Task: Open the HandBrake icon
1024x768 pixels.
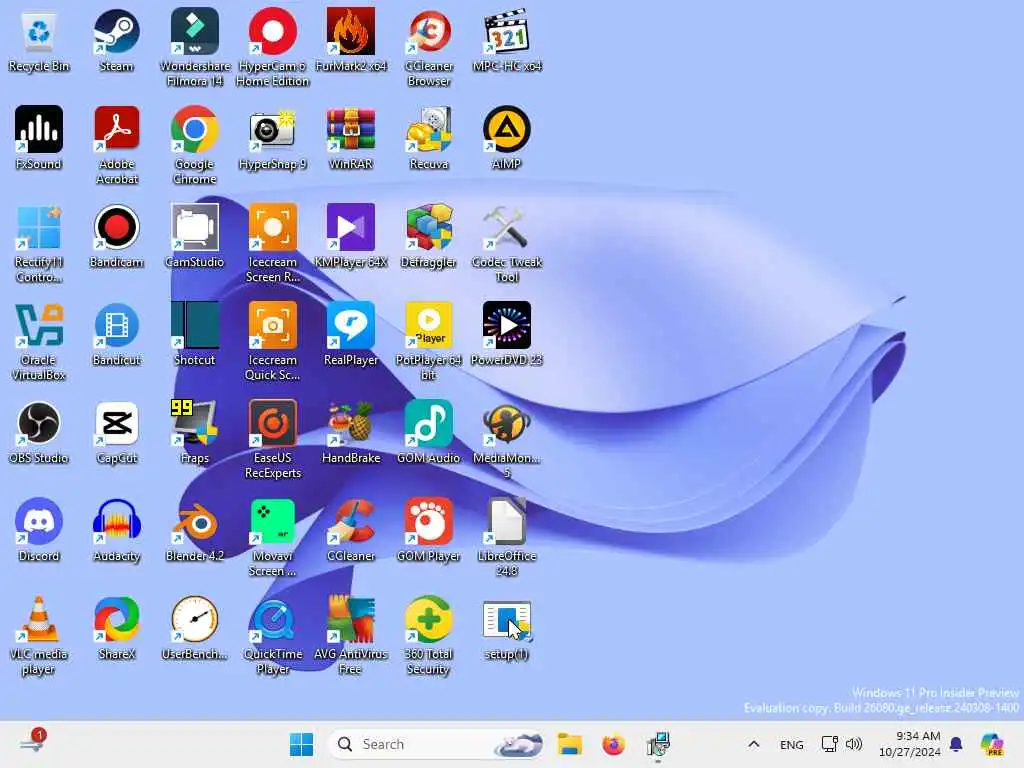Action: 351,433
